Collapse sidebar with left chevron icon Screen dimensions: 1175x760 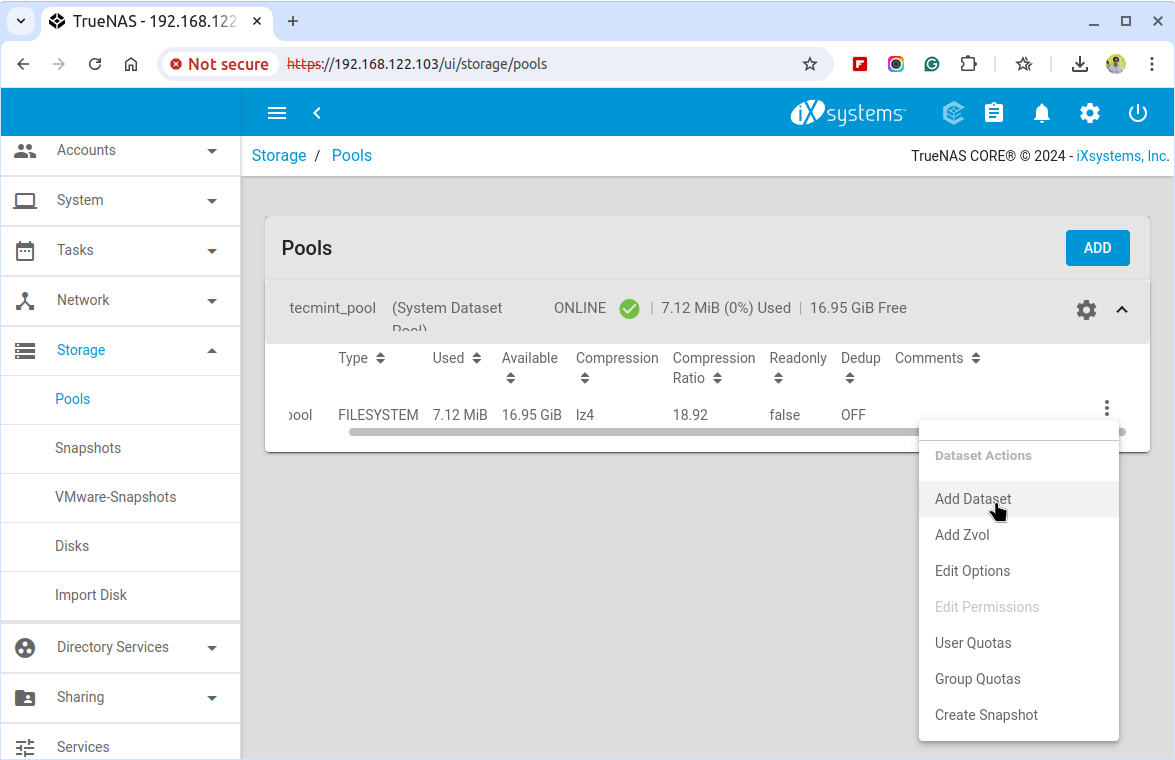[317, 113]
